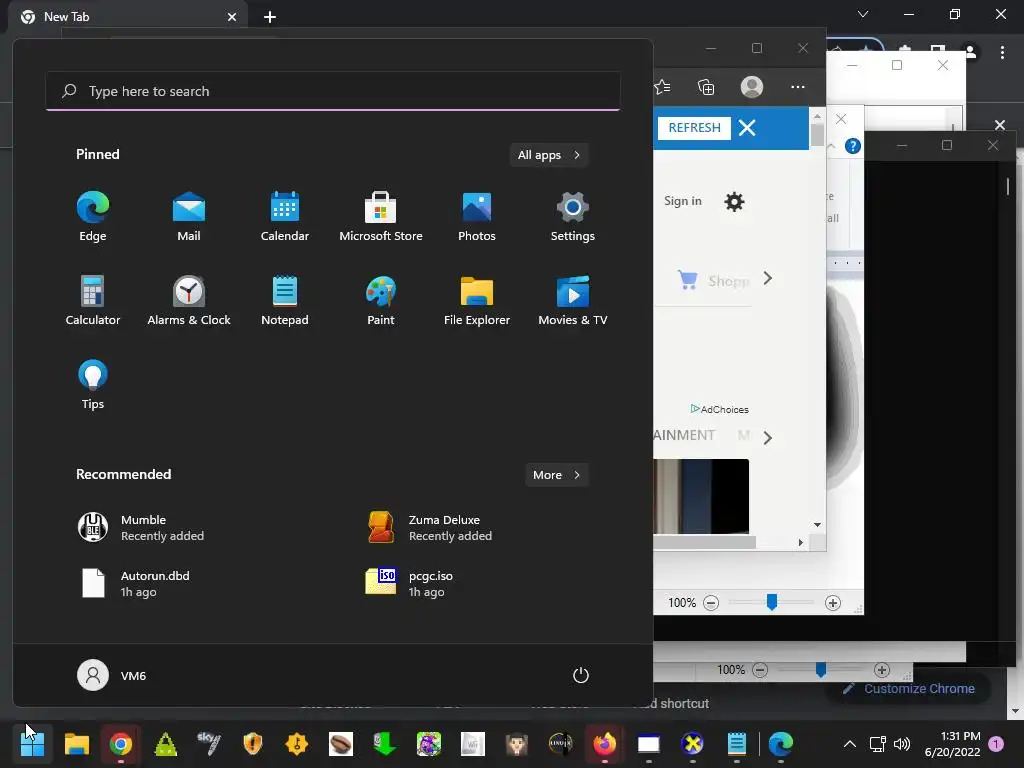Click the zoom in plus beside the upper 100%
1024x768 pixels.
833,603
